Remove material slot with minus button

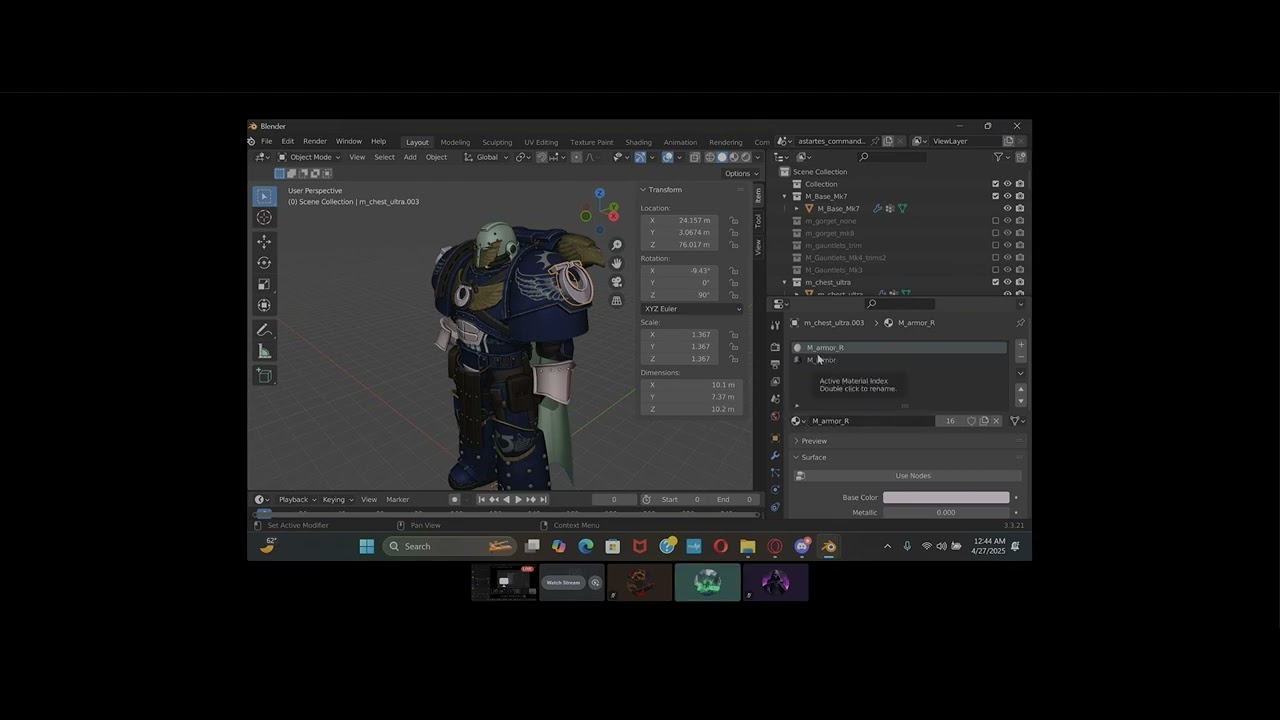tap(1021, 356)
